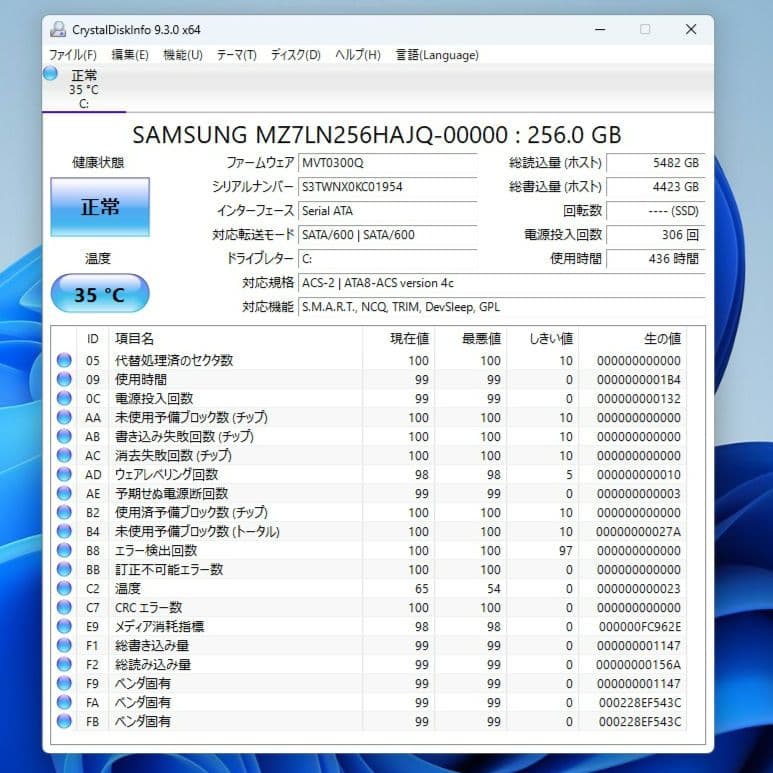Click the 35 °C temperature button

tap(100, 294)
